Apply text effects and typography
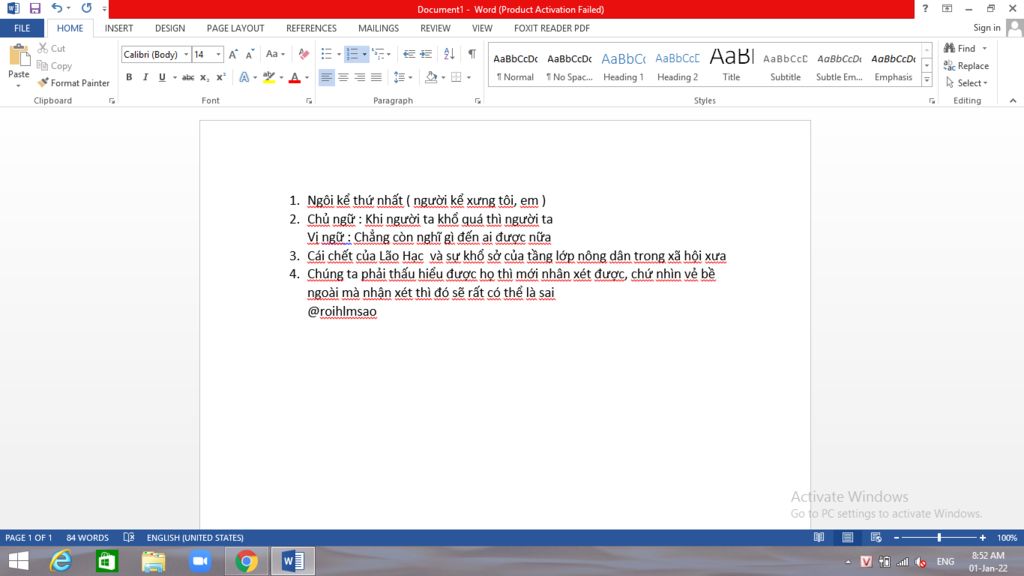The image size is (1024, 576). (244, 77)
